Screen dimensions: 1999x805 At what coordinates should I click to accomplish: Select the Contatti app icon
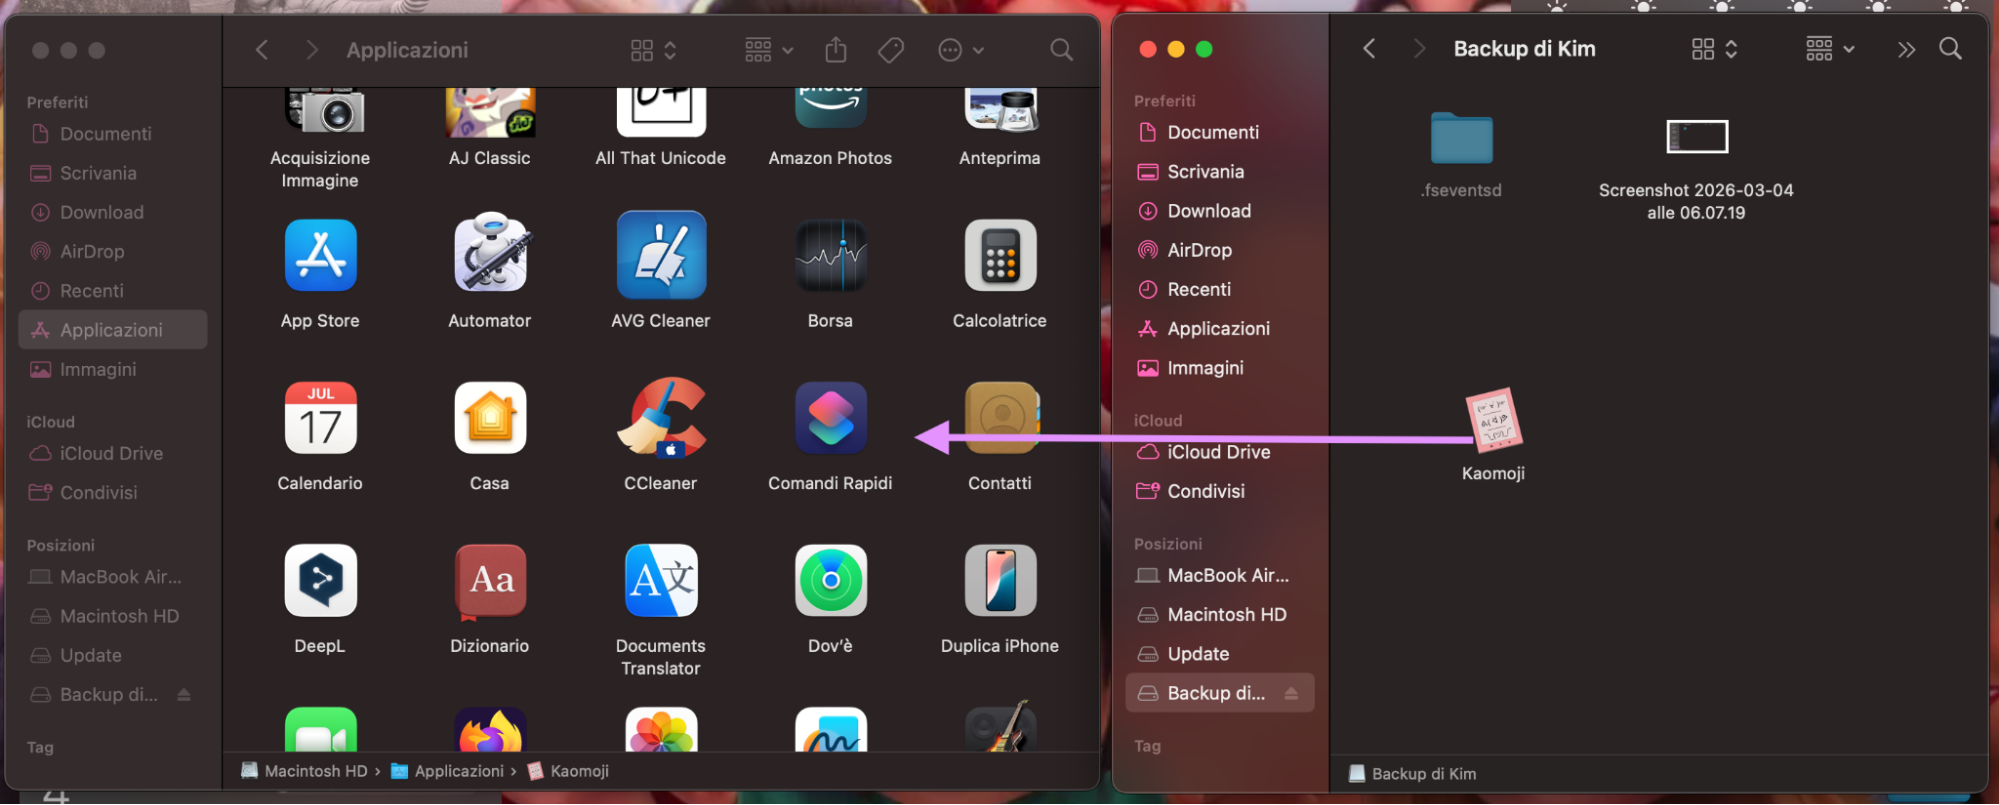(x=1000, y=418)
